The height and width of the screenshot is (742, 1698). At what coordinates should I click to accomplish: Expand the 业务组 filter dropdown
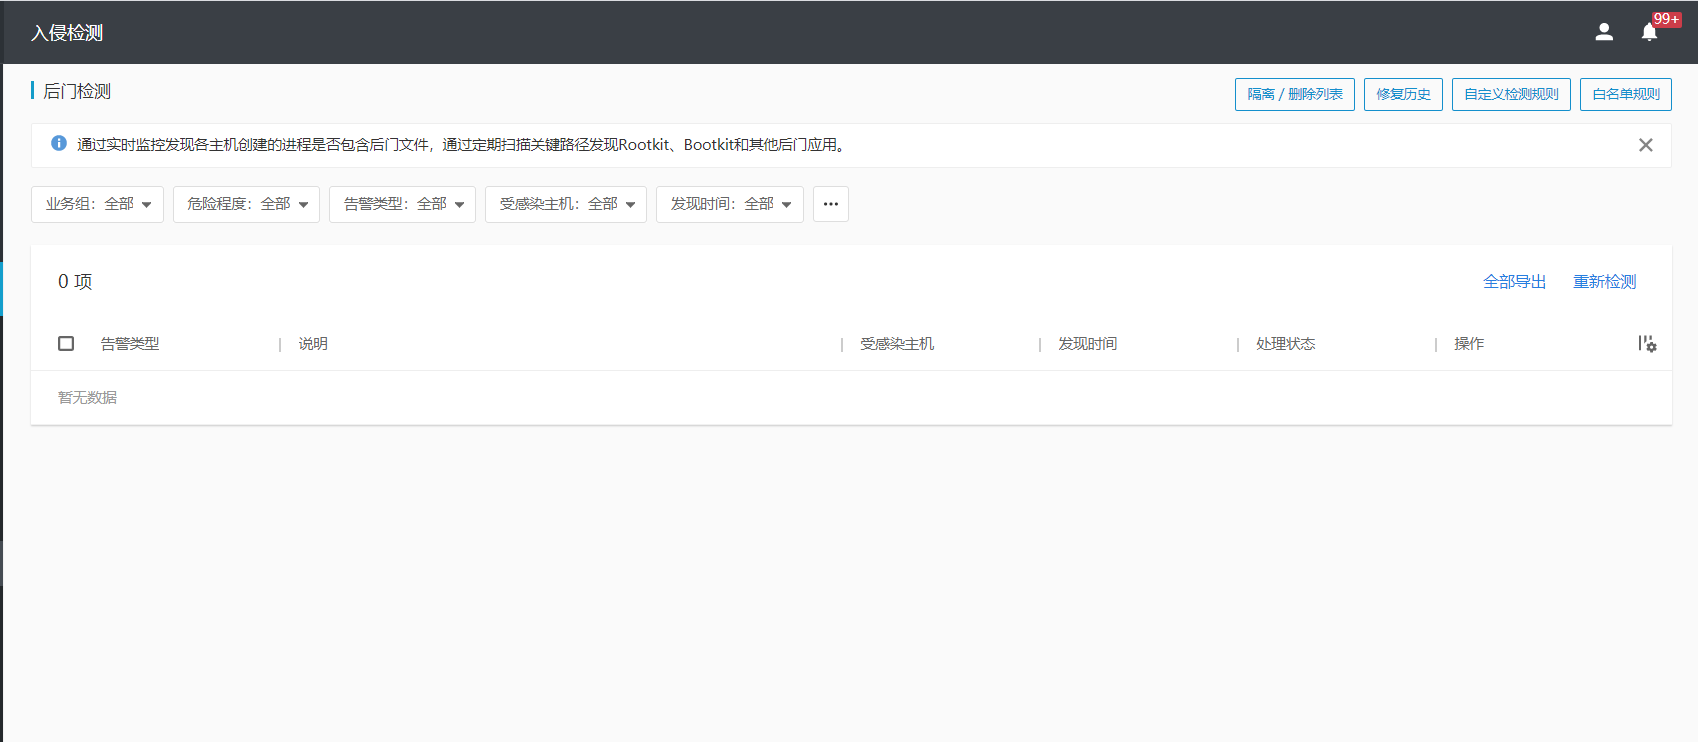[97, 204]
